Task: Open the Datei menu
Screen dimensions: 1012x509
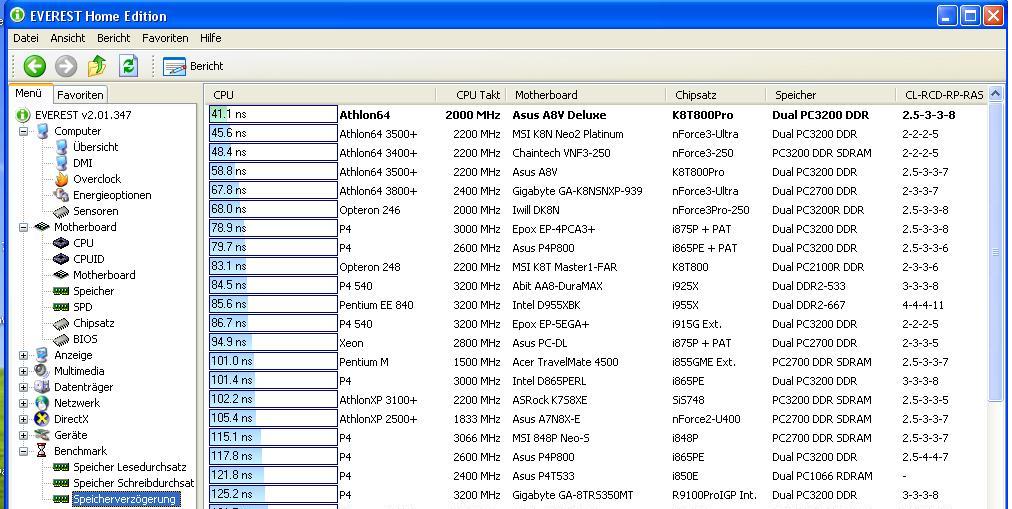Action: click(x=26, y=38)
